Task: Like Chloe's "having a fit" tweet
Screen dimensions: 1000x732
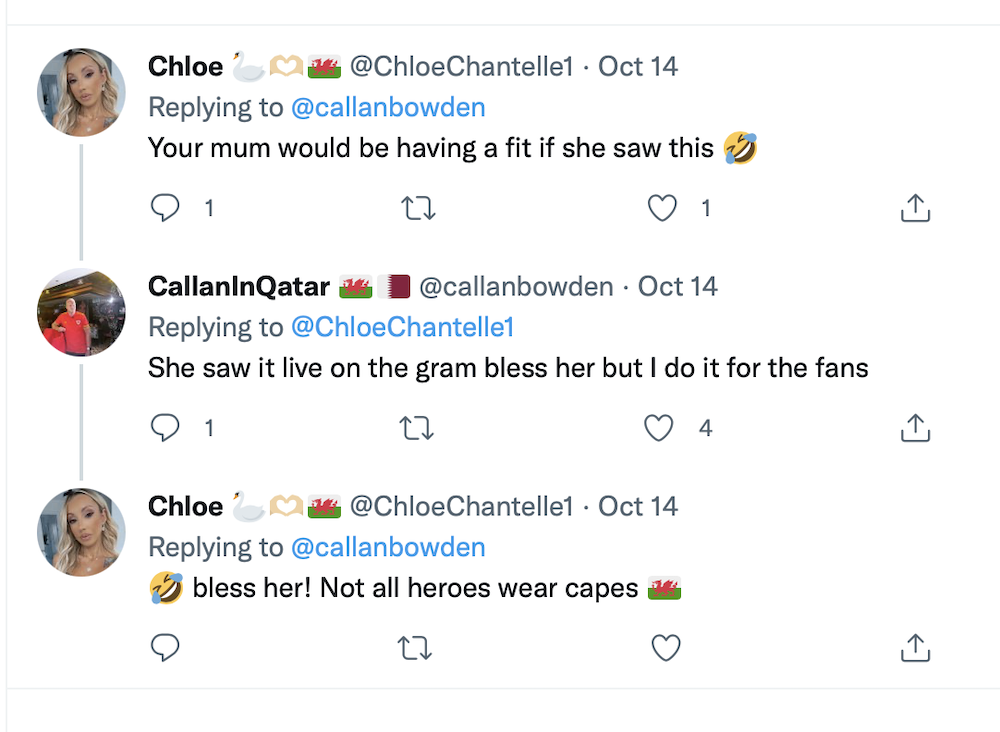Action: click(662, 208)
